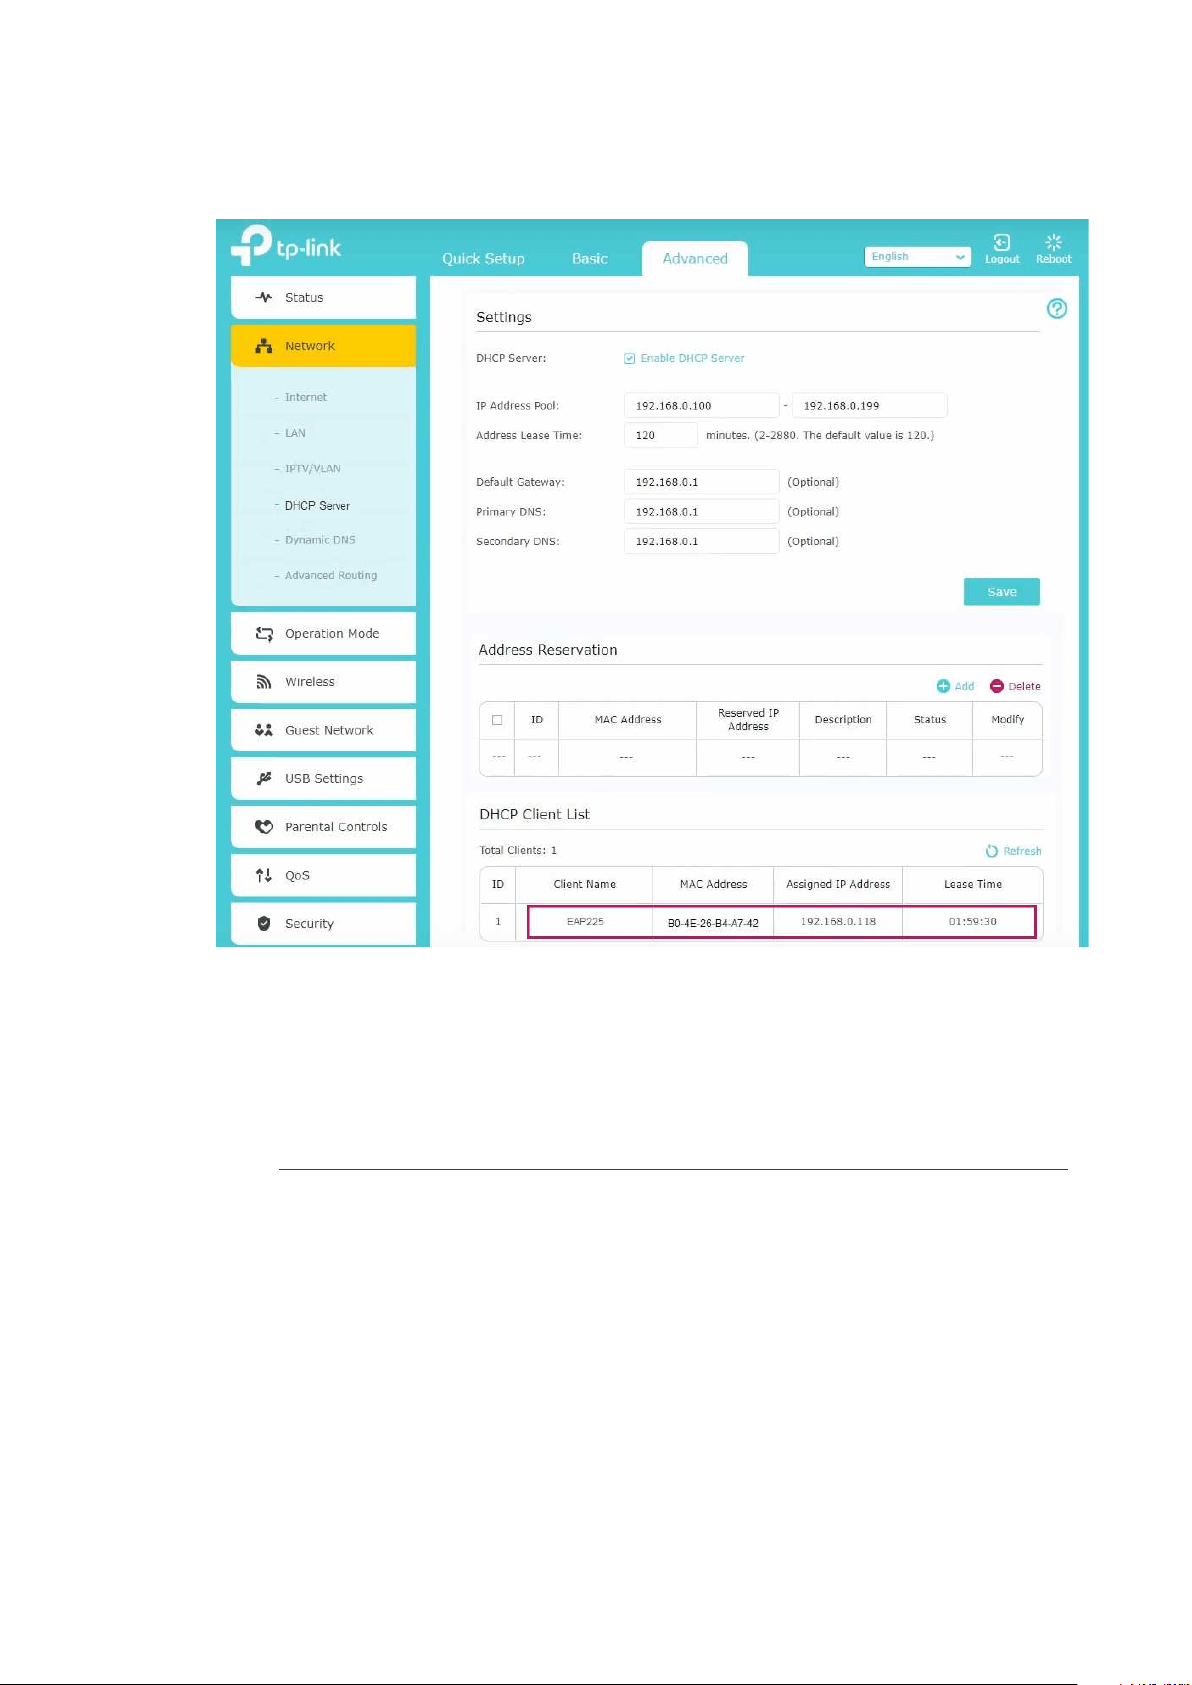
Task: Click the Reboot icon
Action: pos(1053,242)
